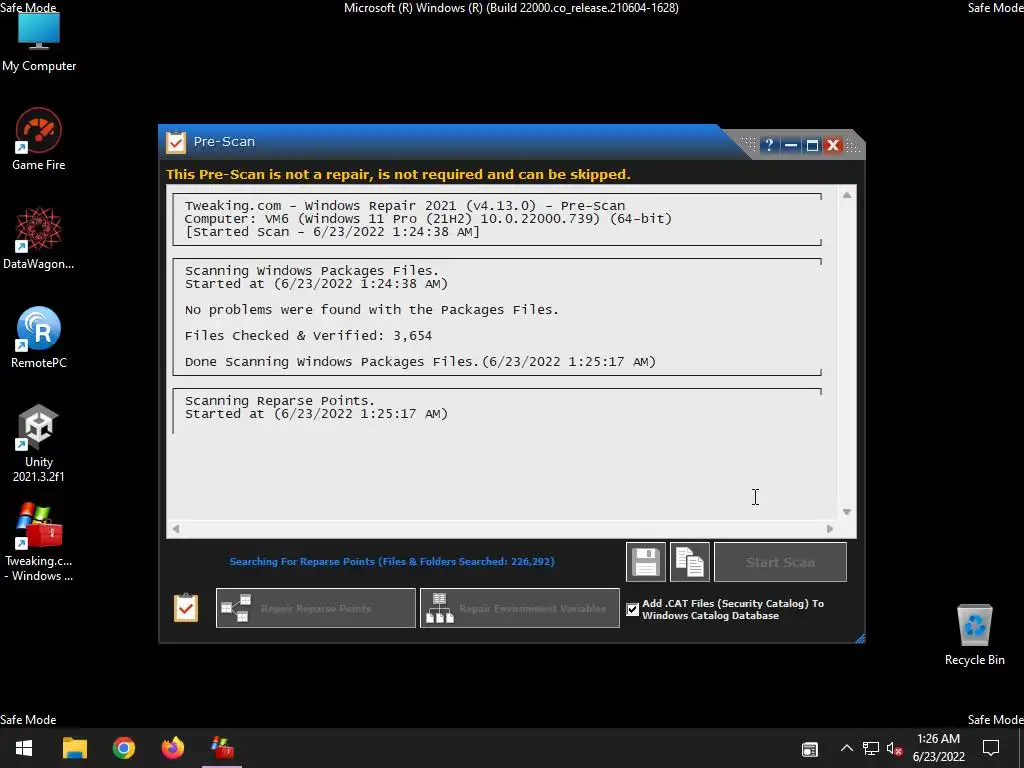1024x768 pixels.
Task: Click the Start Scan button
Action: coord(780,562)
